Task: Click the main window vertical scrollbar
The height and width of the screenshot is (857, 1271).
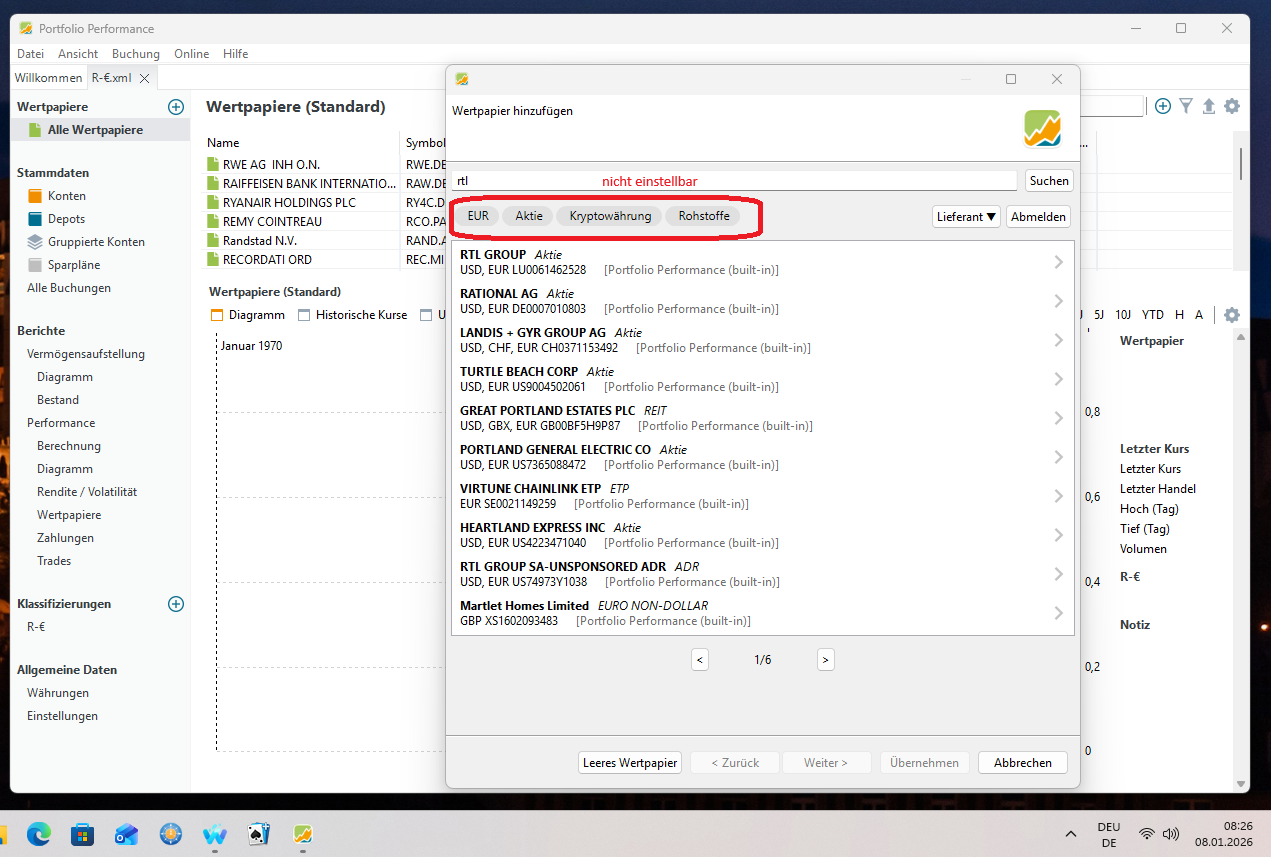Action: coord(1241,164)
